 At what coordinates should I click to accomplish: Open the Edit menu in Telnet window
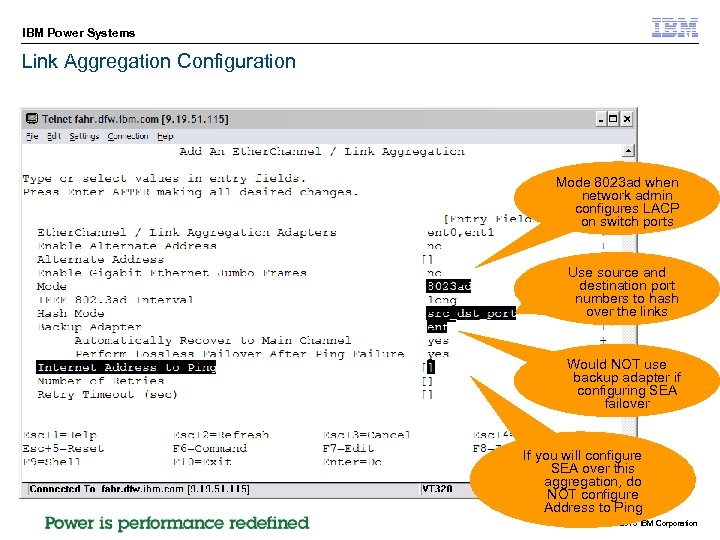point(54,136)
